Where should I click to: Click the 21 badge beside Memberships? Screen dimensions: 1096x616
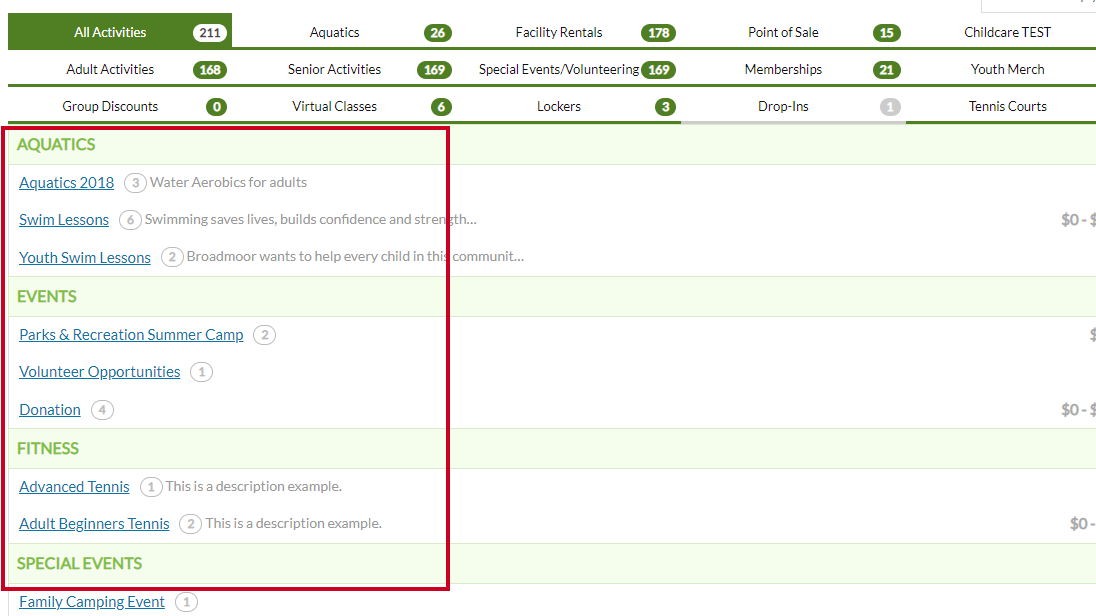click(x=886, y=69)
